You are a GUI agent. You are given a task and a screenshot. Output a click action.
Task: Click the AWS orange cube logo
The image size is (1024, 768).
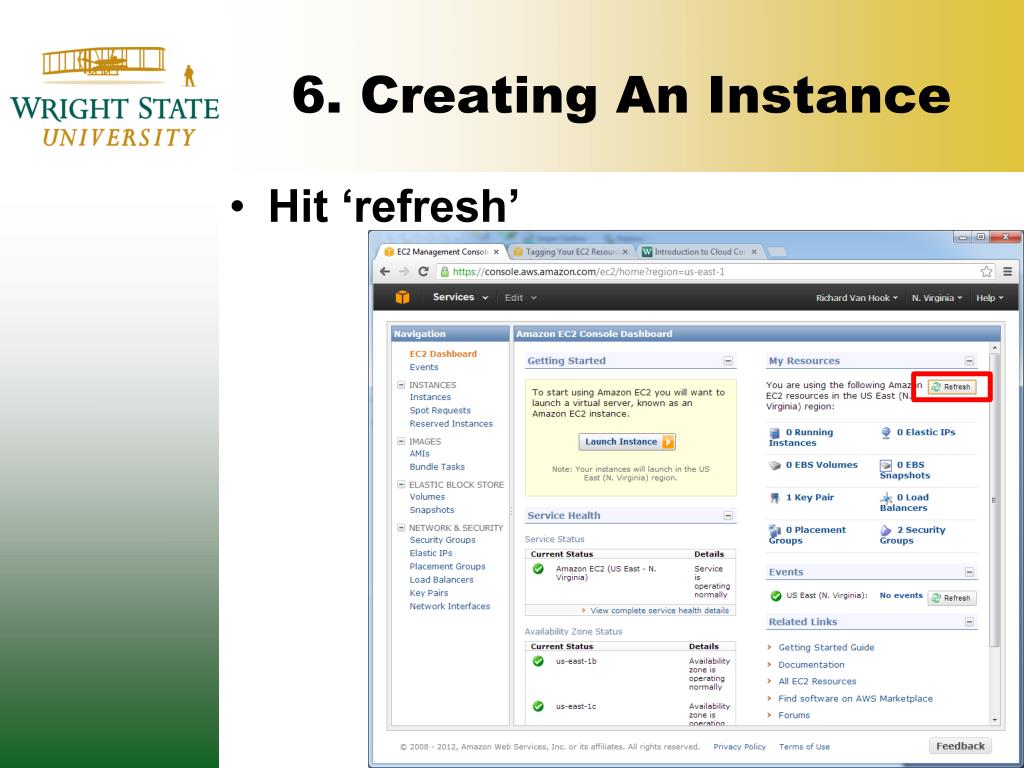pos(402,297)
